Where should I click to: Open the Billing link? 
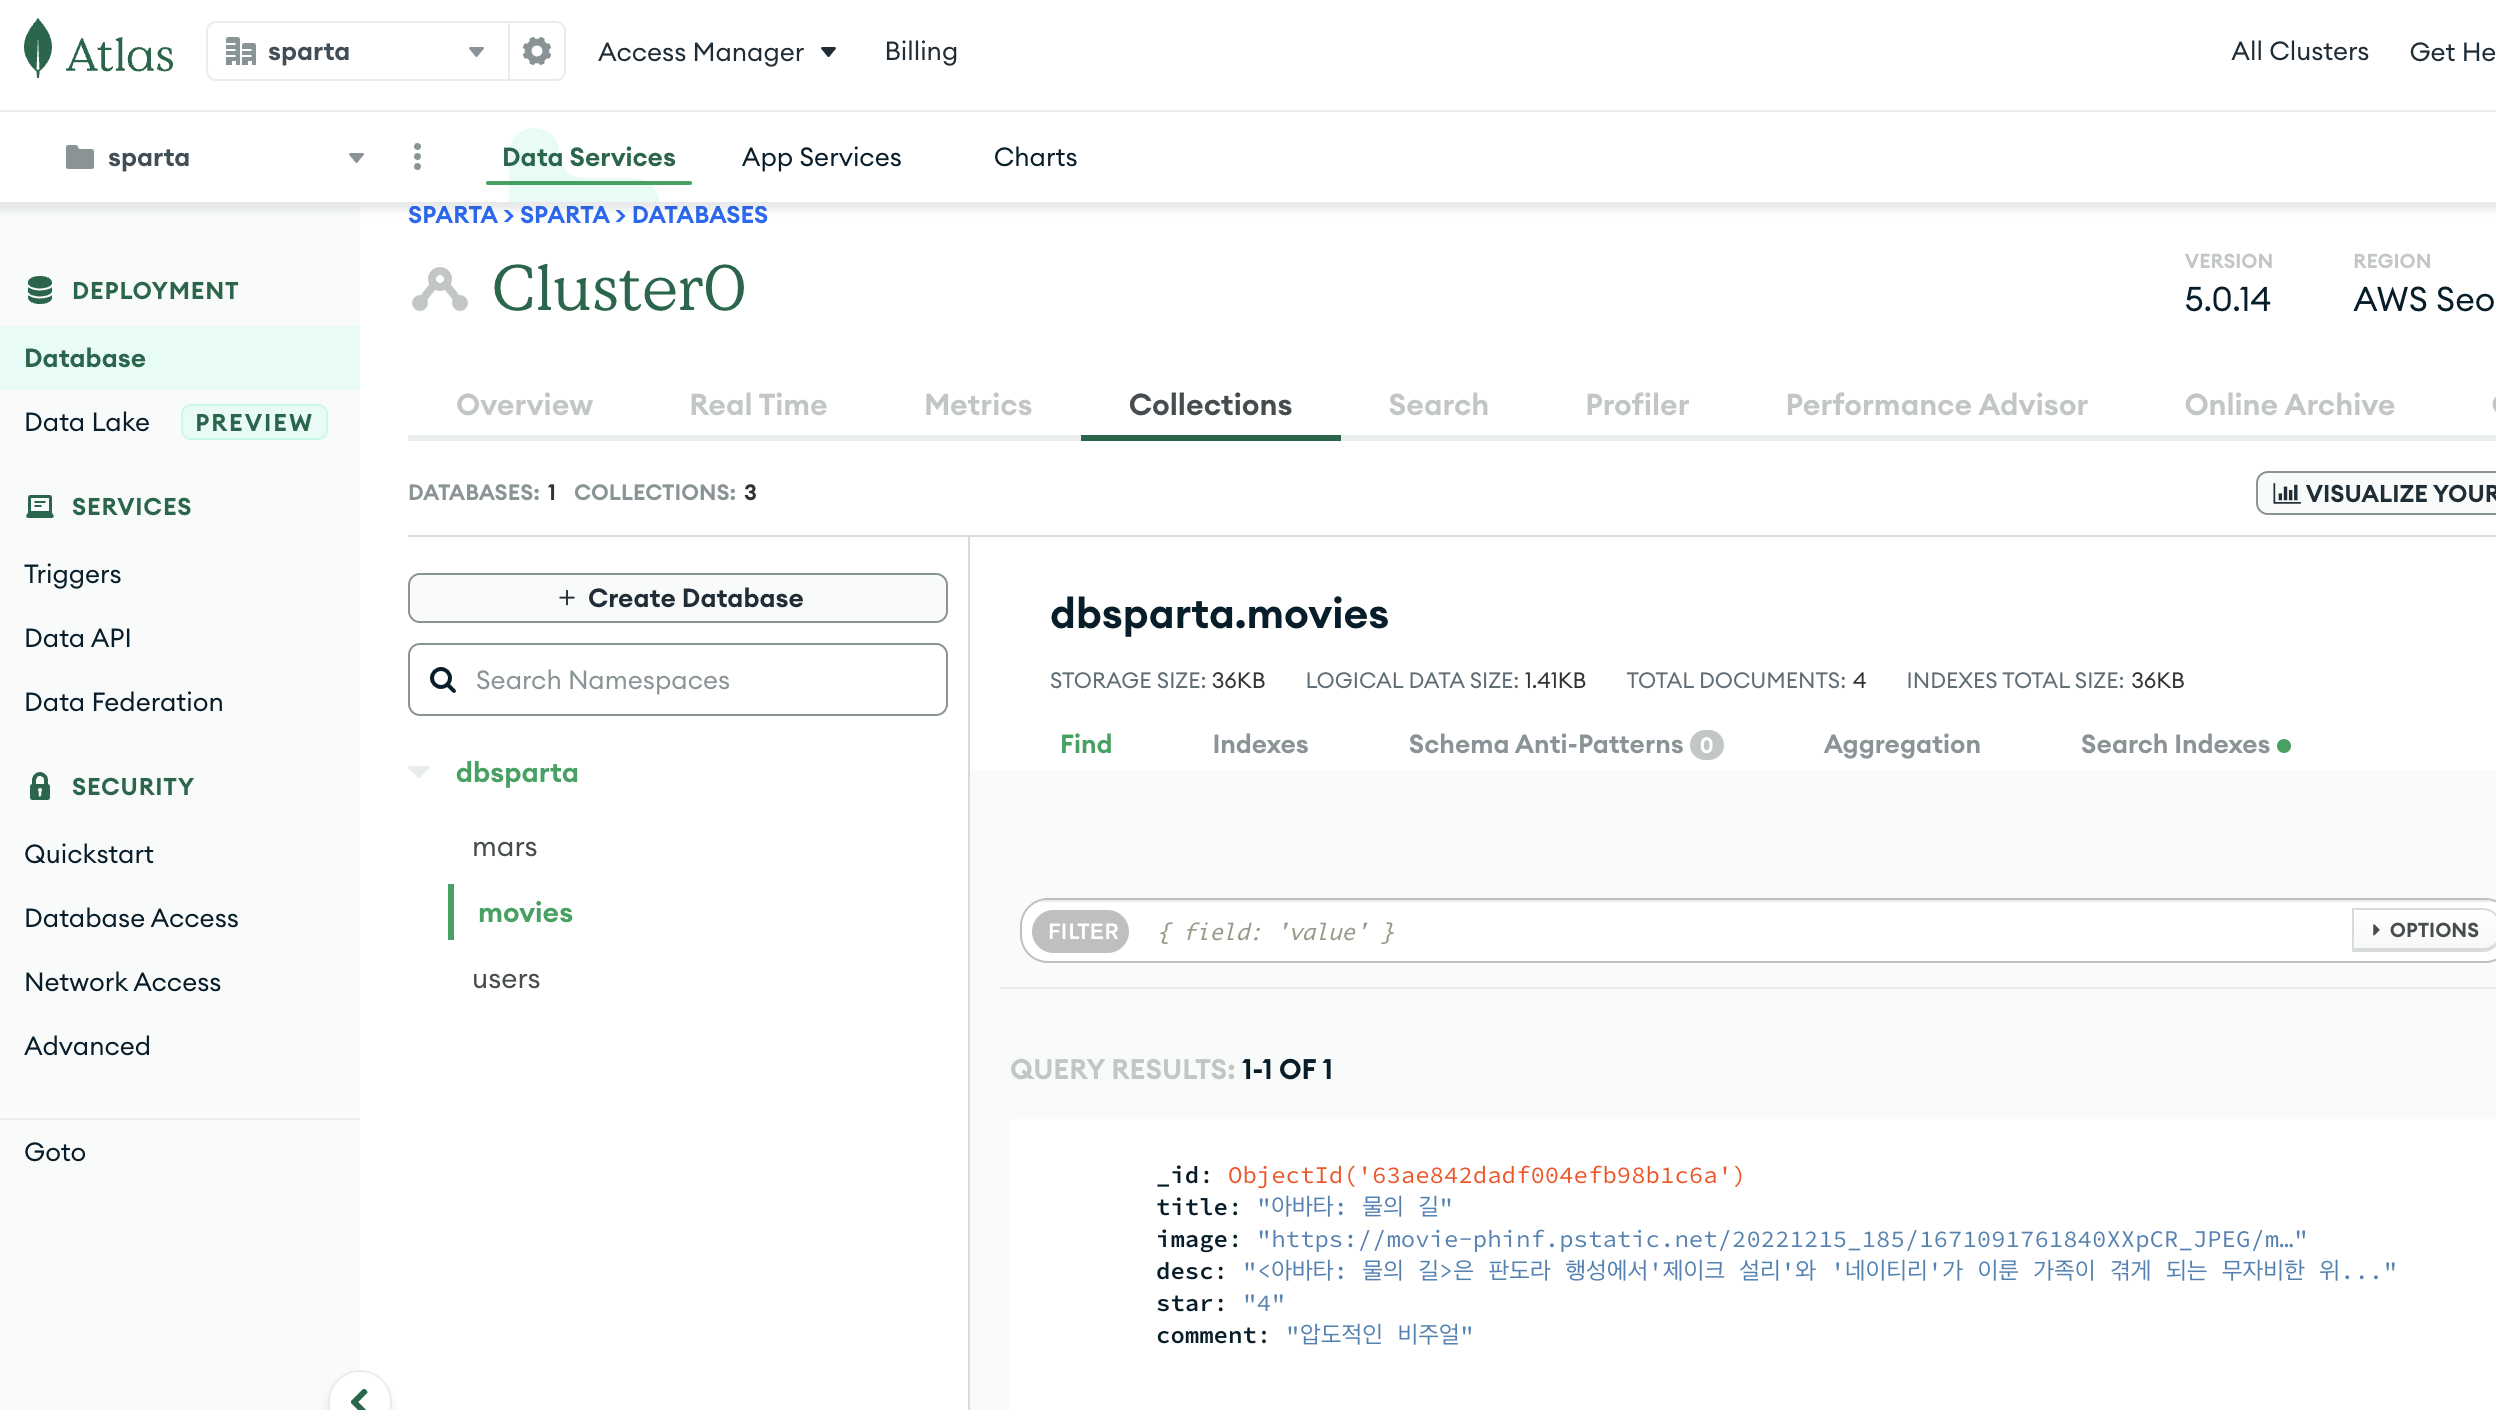[x=921, y=51]
